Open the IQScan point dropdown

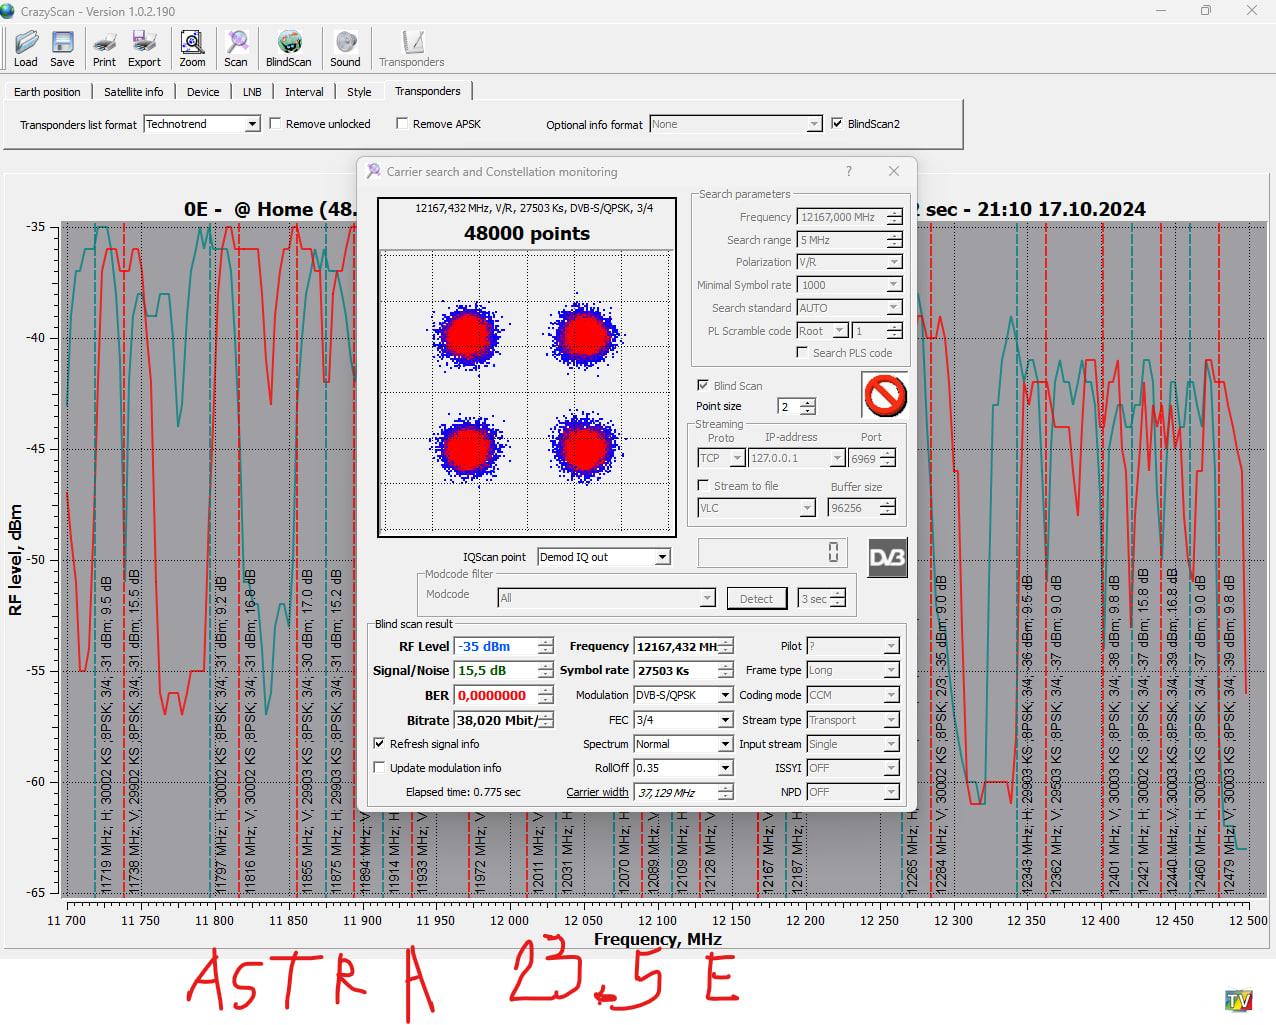click(662, 557)
